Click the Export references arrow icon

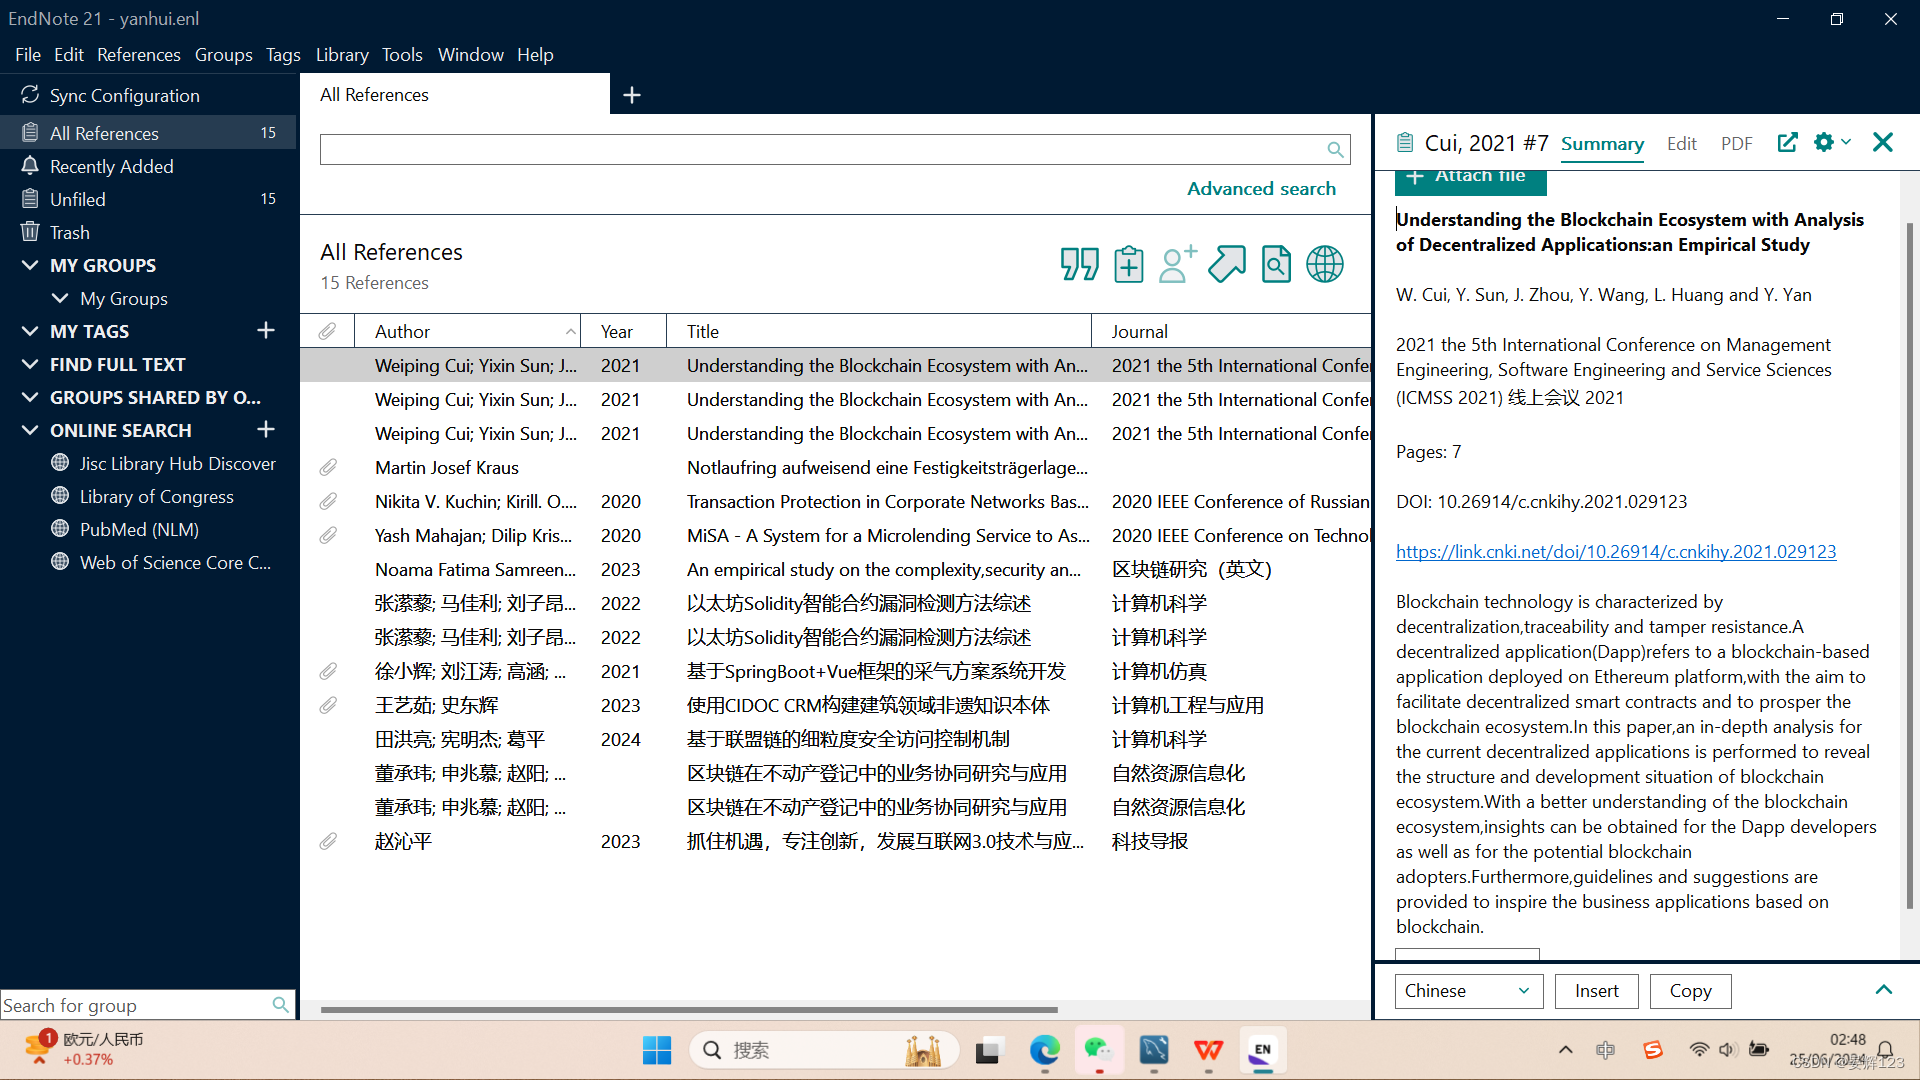coord(1226,265)
